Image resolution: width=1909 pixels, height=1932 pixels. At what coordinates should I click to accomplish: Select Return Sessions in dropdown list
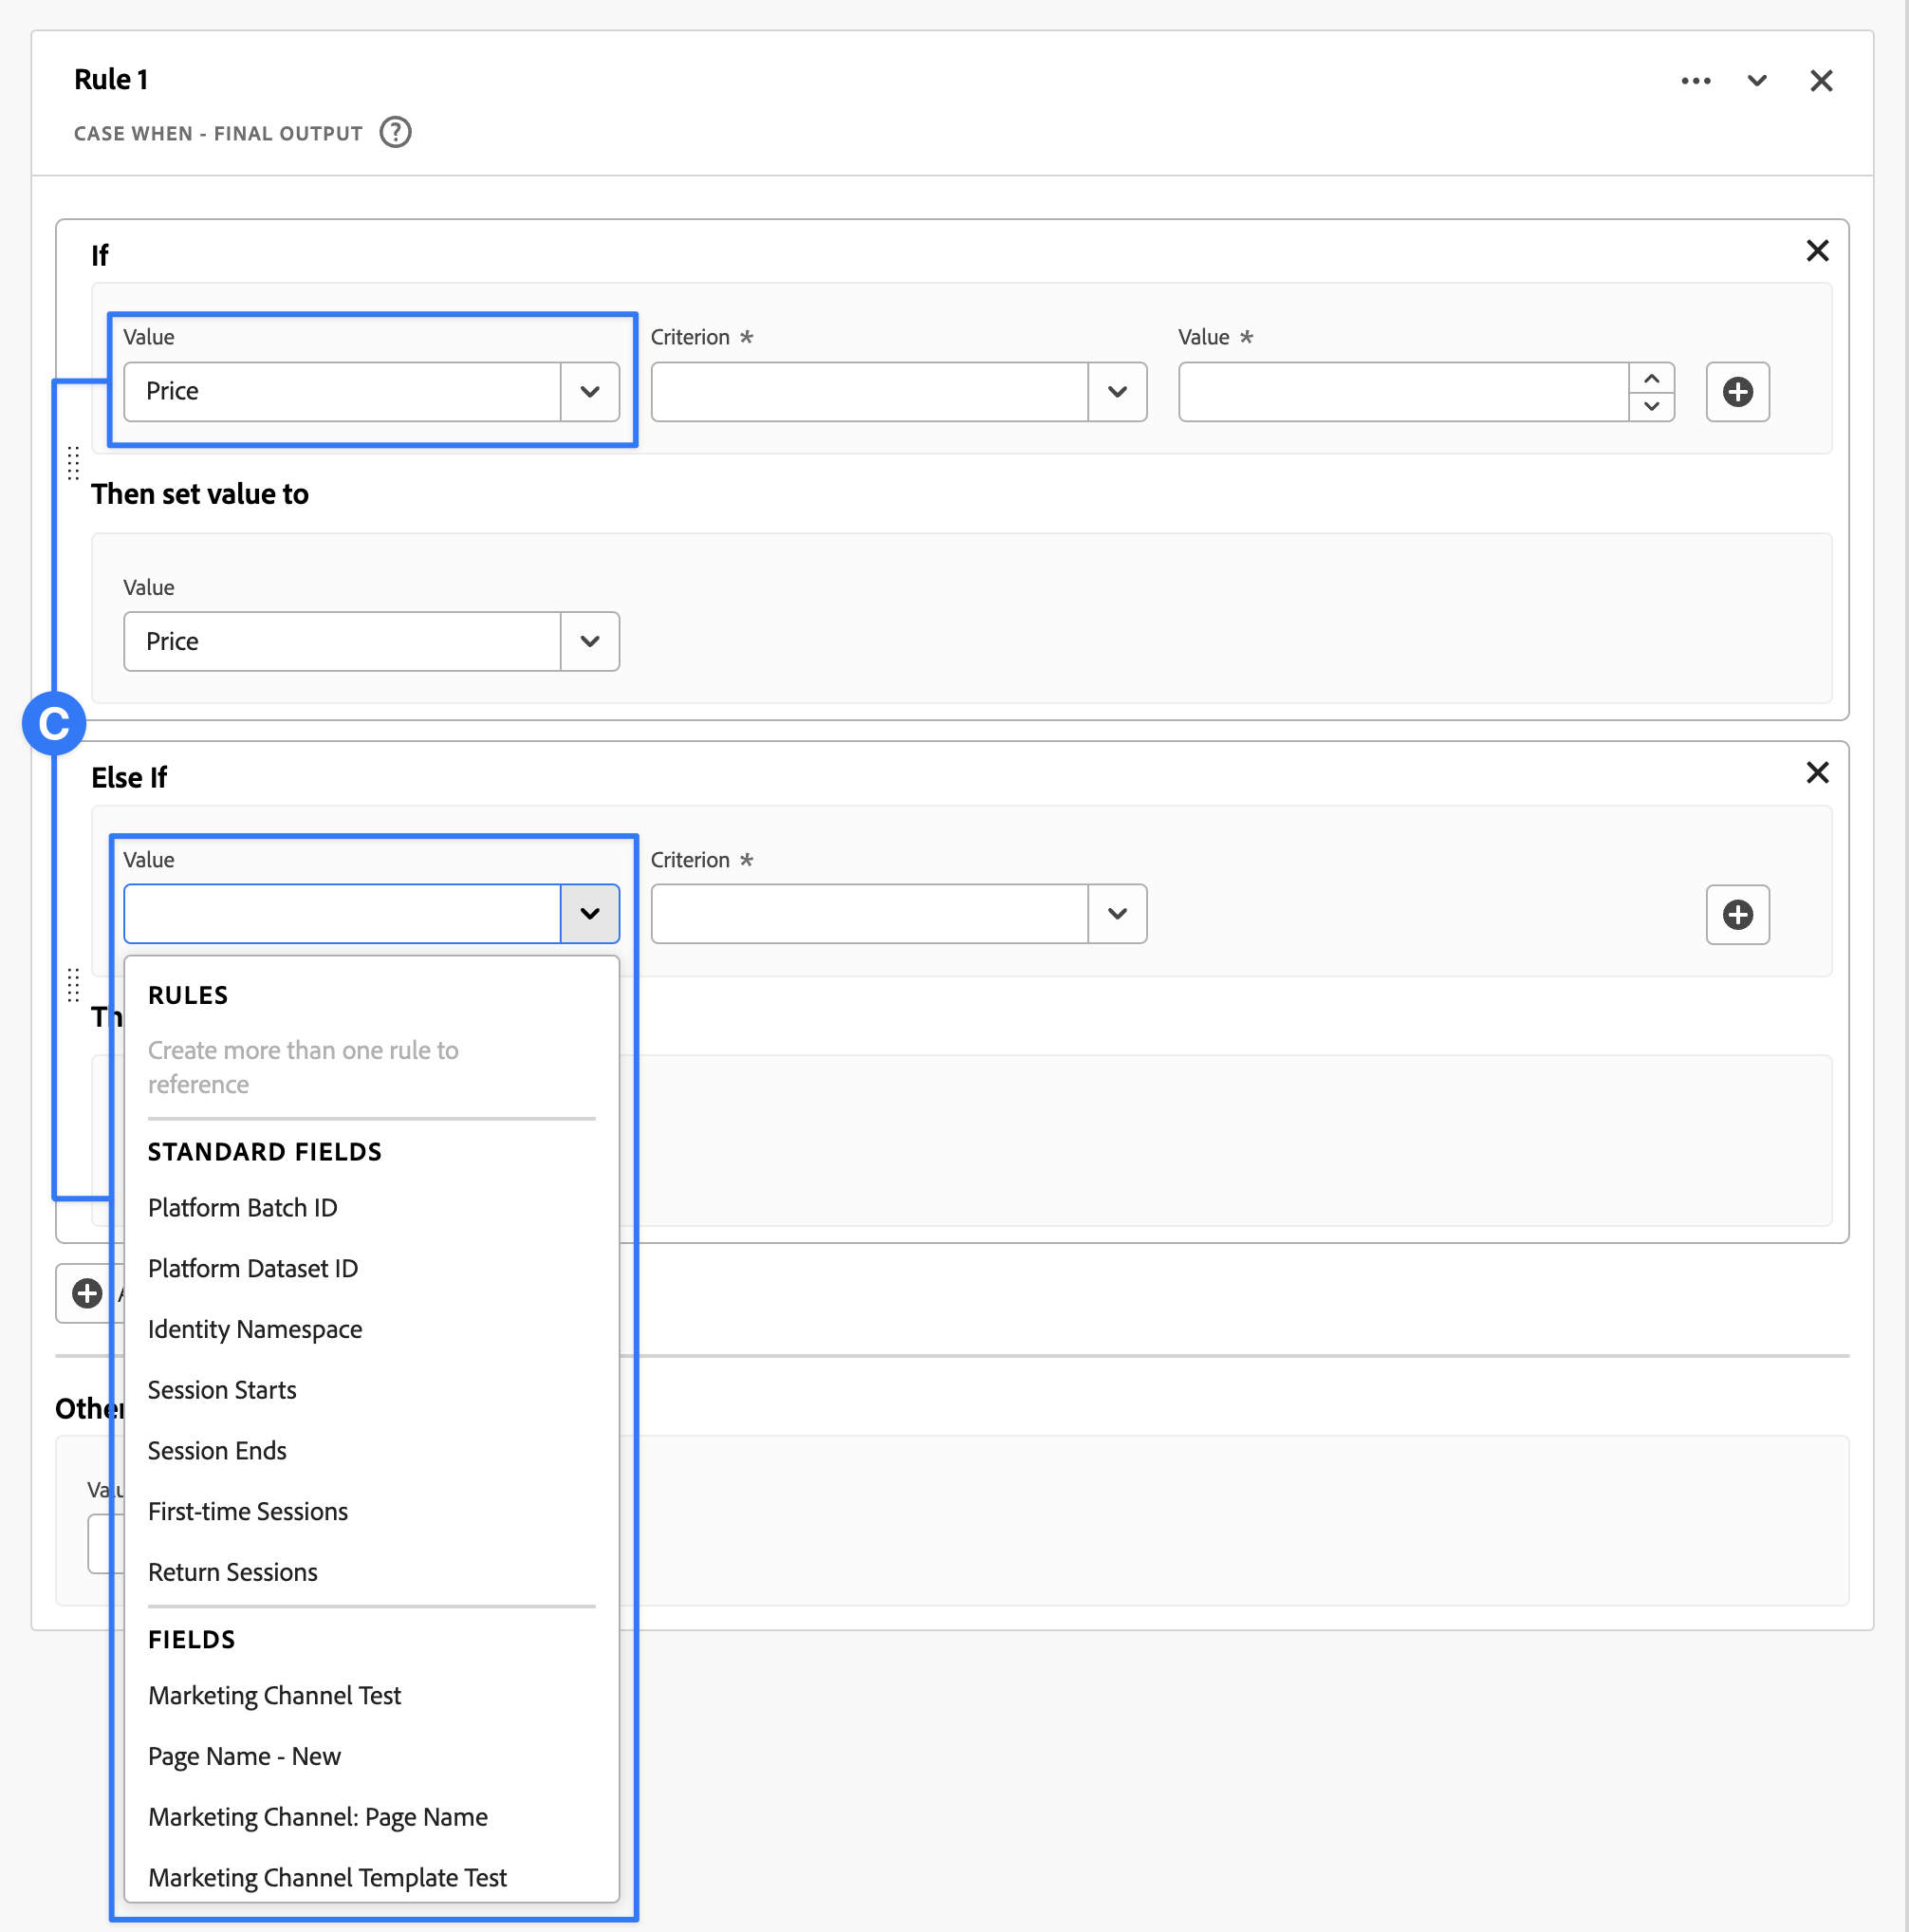coord(233,1572)
